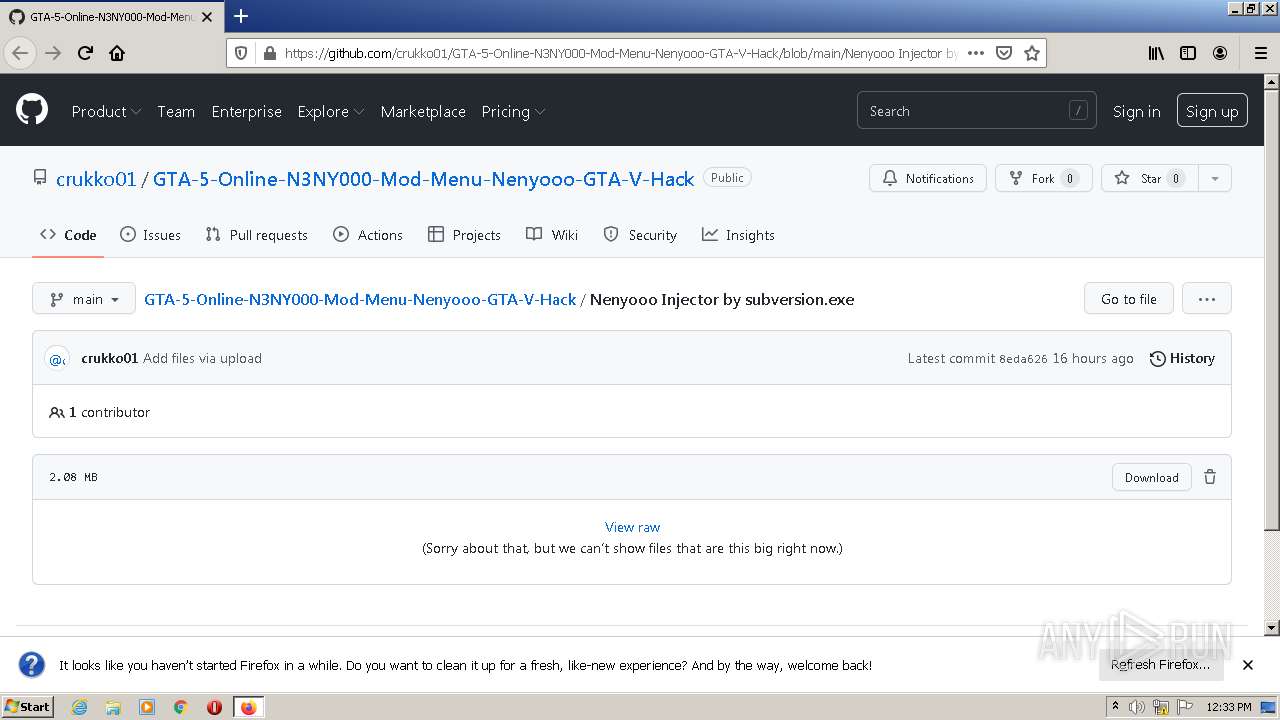The width and height of the screenshot is (1280, 720).
Task: Expand the Pricing menu
Action: tap(513, 111)
